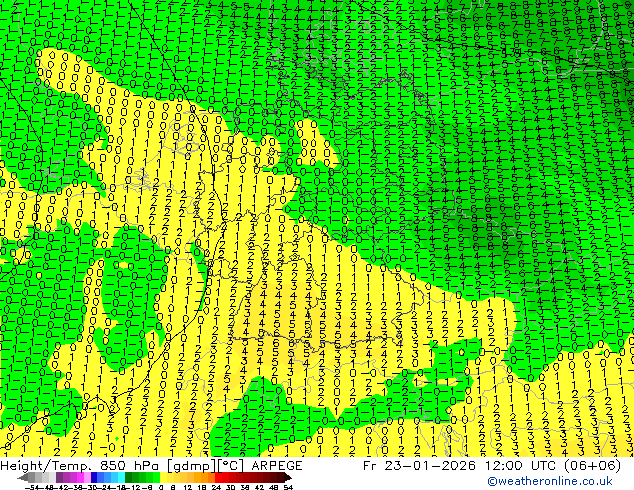Click the 'ARPEGE' model label
Screen dimensions: 634x490
[277, 466]
